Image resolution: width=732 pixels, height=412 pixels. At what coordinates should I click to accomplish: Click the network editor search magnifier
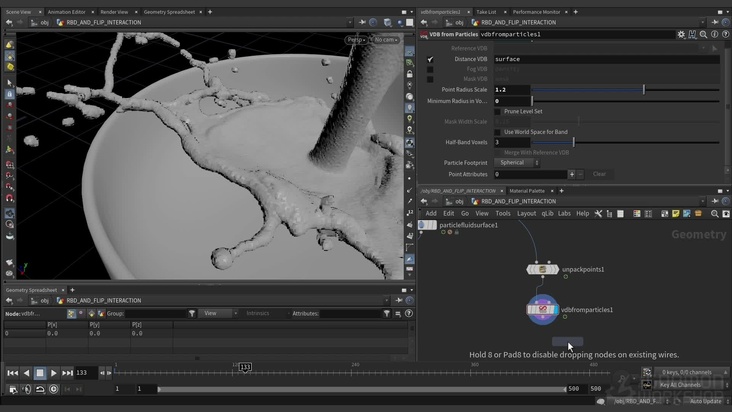pyautogui.click(x=715, y=213)
